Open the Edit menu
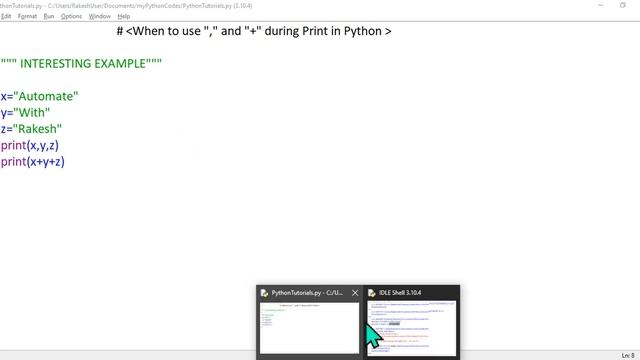Viewport: 640px width, 360px height. pyautogui.click(x=6, y=16)
